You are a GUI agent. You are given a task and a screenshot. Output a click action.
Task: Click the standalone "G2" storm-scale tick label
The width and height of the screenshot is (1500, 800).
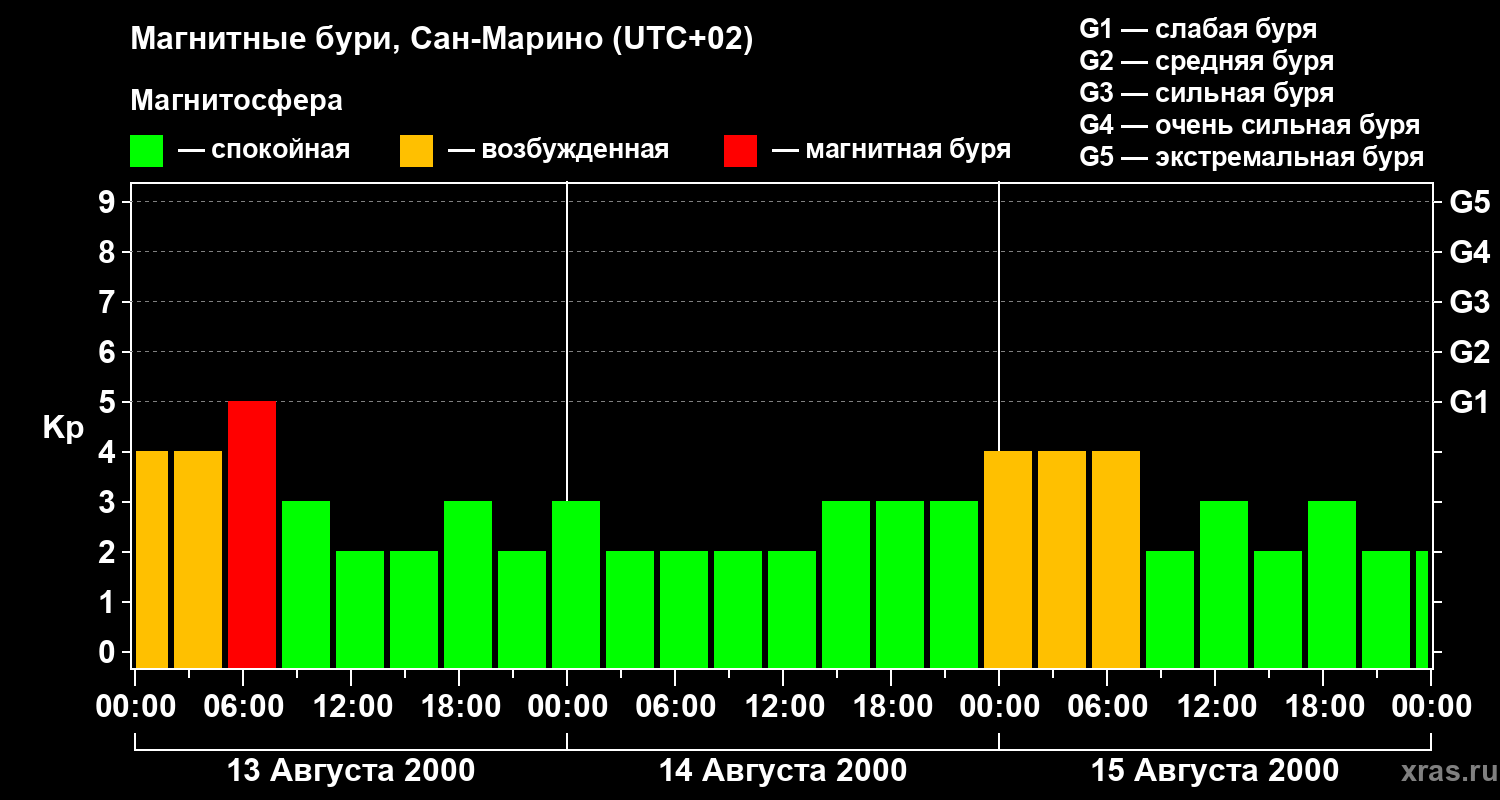point(1470,352)
